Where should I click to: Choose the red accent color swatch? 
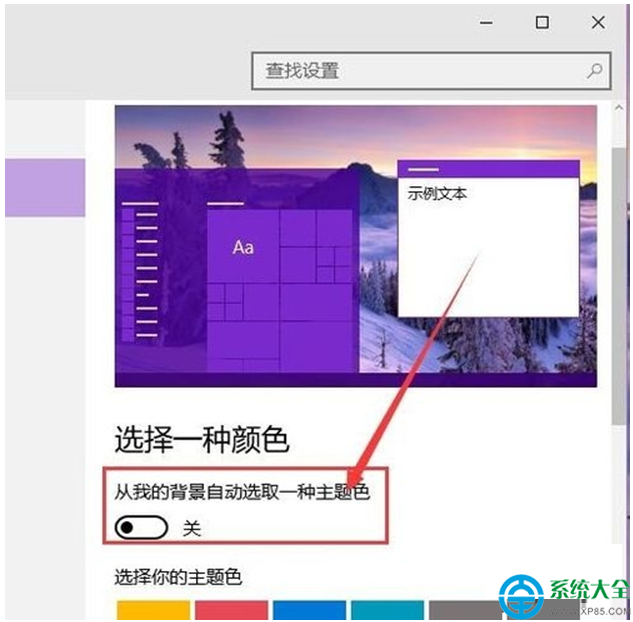click(231, 610)
